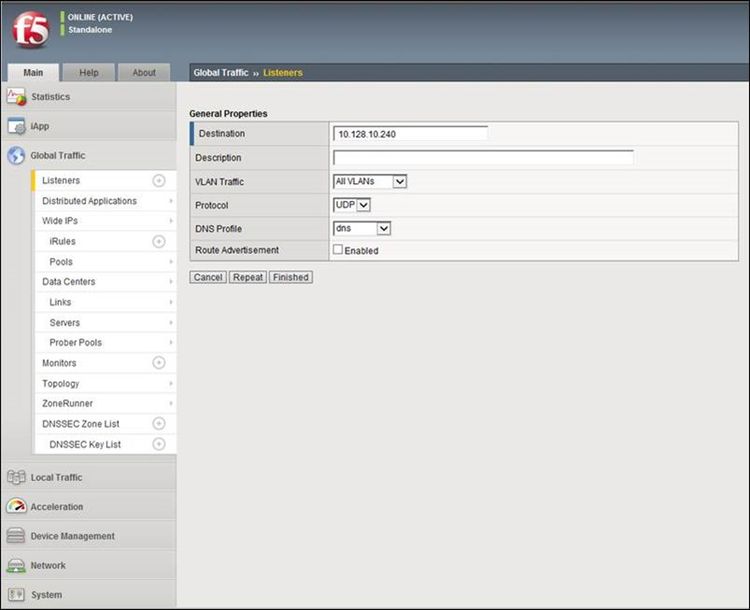Enable the Route Advertisement checkbox
Screen dimensions: 750x610
point(338,250)
